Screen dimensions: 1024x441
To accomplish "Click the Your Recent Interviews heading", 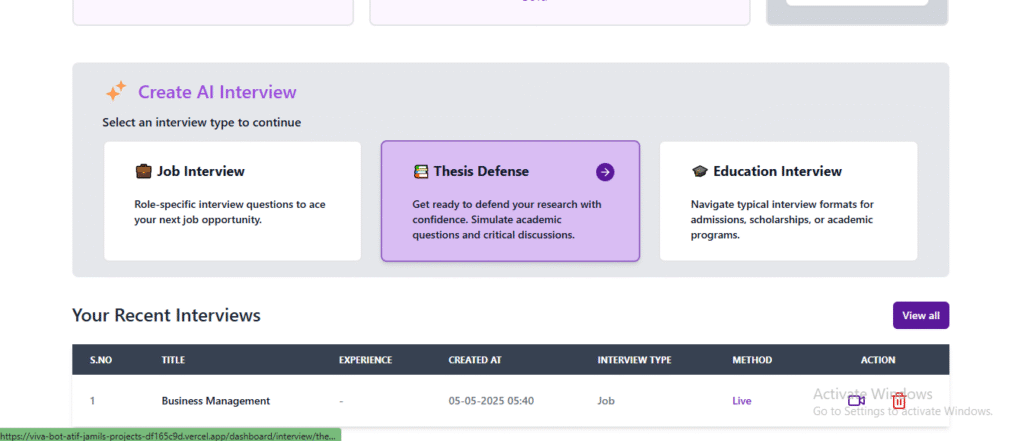I will tap(166, 315).
